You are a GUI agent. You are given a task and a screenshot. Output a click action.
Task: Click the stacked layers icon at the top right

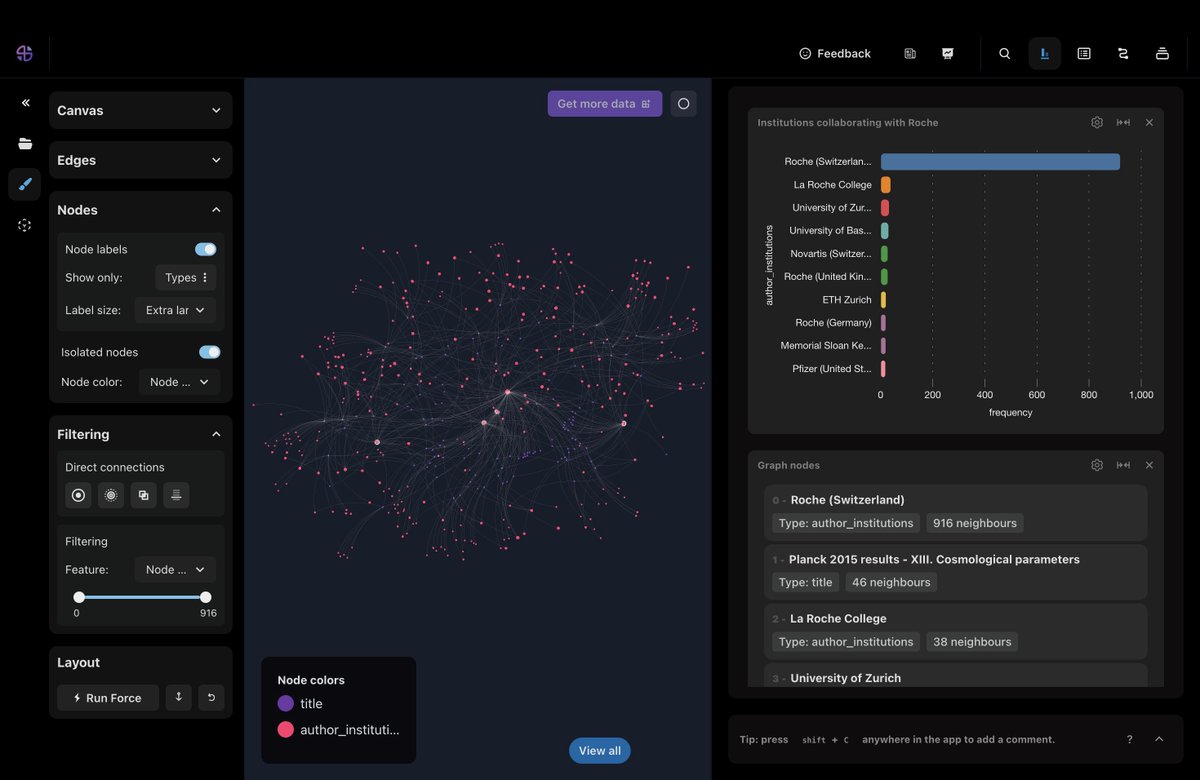coord(1162,53)
